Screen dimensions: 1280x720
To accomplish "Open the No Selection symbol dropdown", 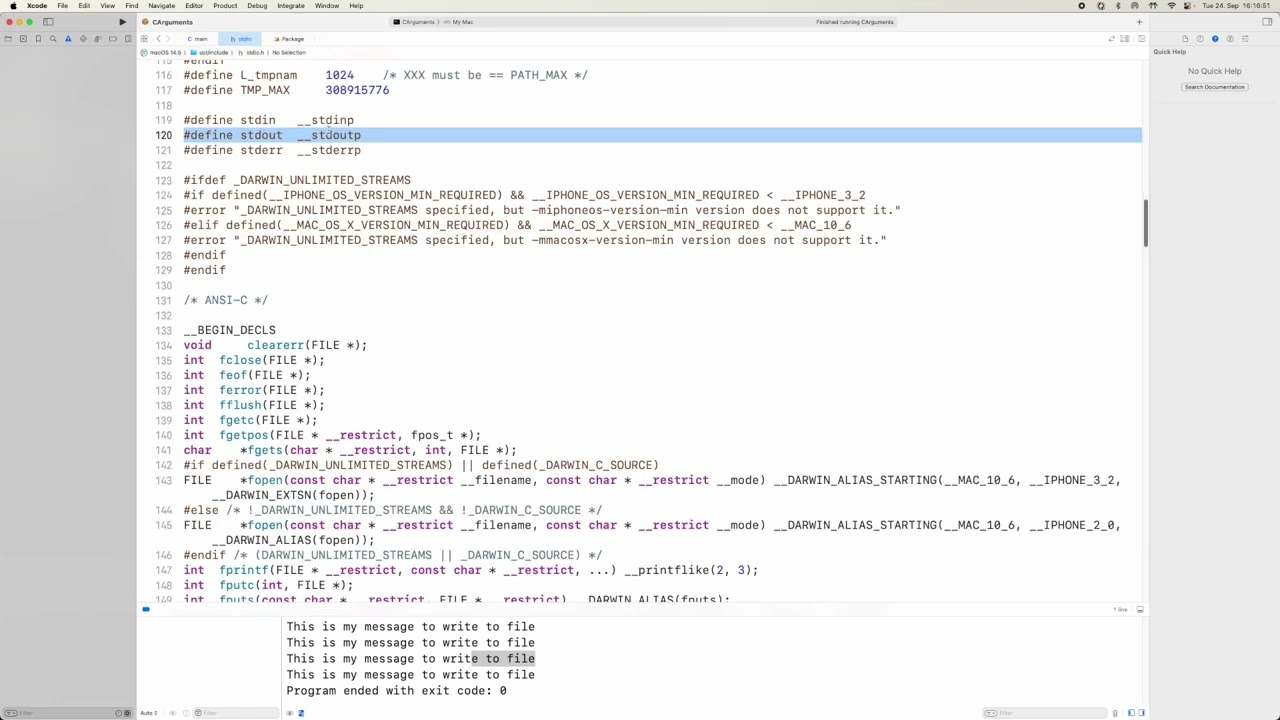I will click(289, 52).
